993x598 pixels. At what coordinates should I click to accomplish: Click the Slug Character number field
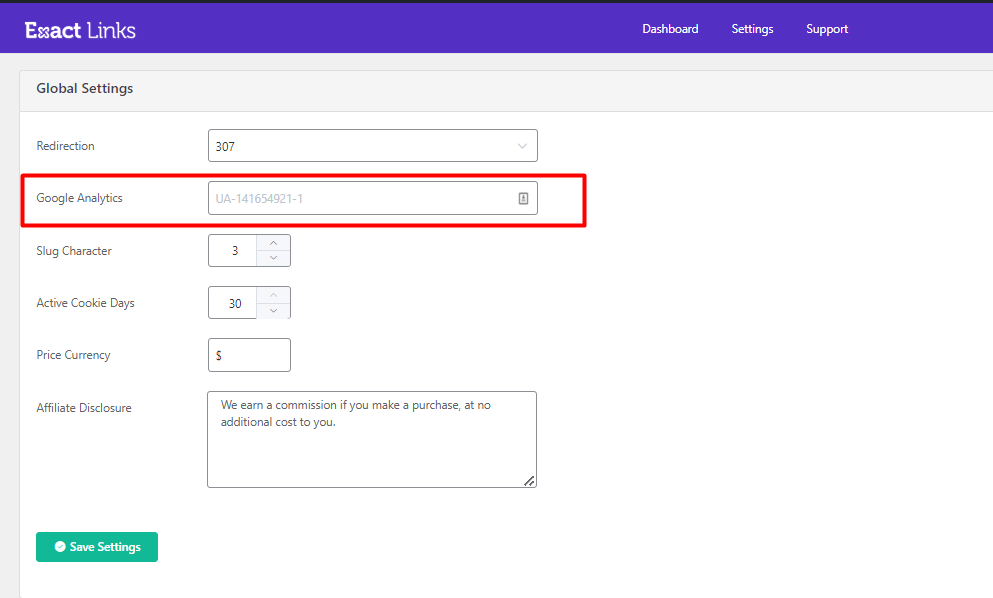tap(232, 250)
